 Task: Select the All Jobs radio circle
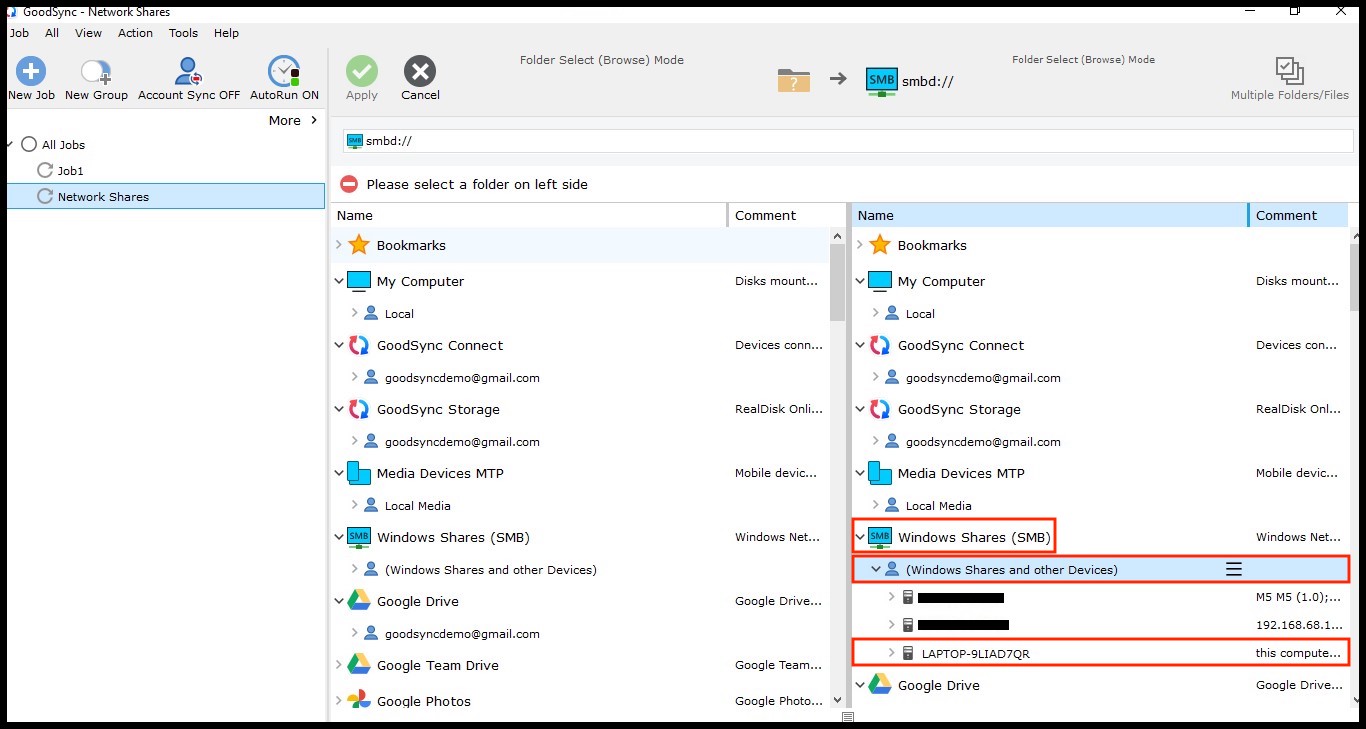coord(29,145)
